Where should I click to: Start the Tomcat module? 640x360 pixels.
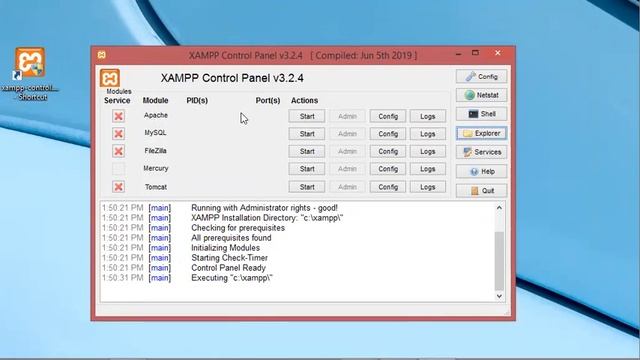[x=307, y=187]
